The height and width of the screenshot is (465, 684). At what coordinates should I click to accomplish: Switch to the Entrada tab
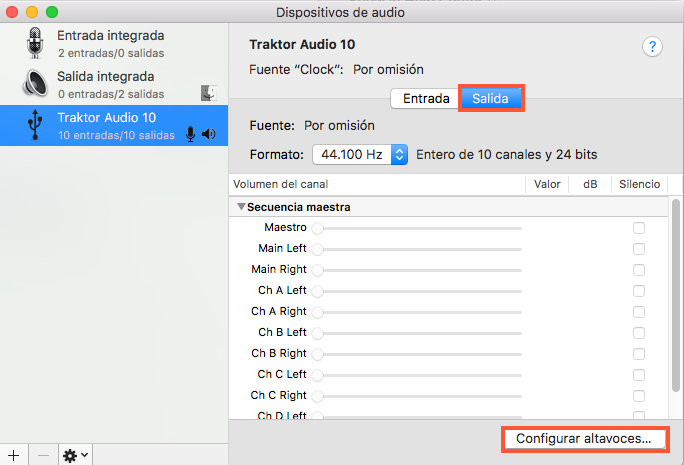(x=426, y=99)
